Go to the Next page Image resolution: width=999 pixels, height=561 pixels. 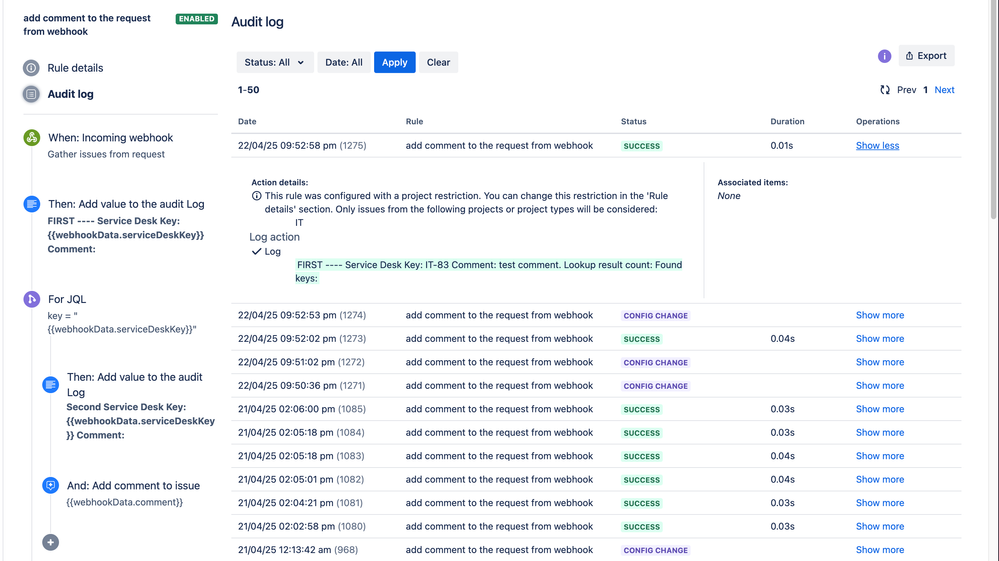pyautogui.click(x=944, y=90)
